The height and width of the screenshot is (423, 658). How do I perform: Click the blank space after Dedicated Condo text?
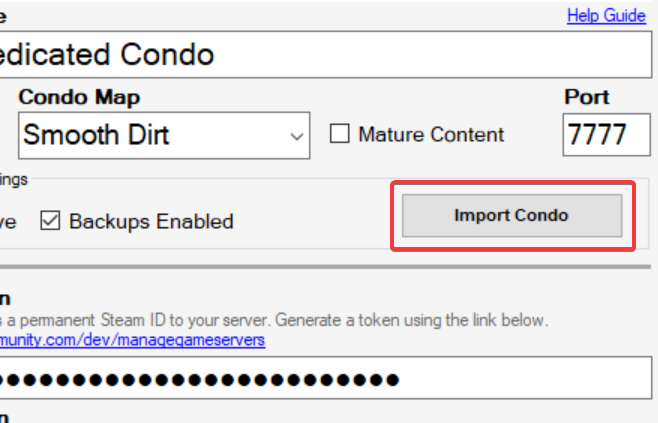click(x=432, y=55)
